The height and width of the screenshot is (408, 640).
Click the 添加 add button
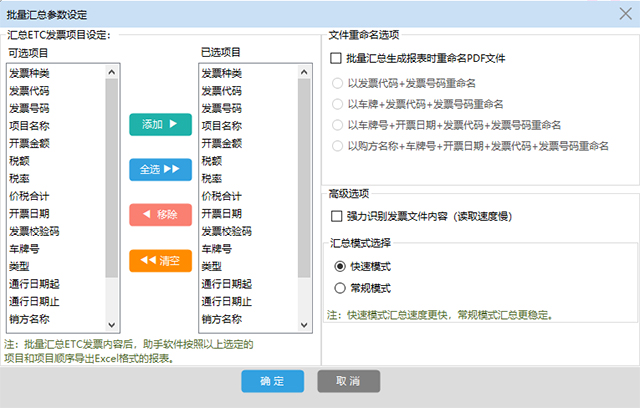(x=159, y=124)
